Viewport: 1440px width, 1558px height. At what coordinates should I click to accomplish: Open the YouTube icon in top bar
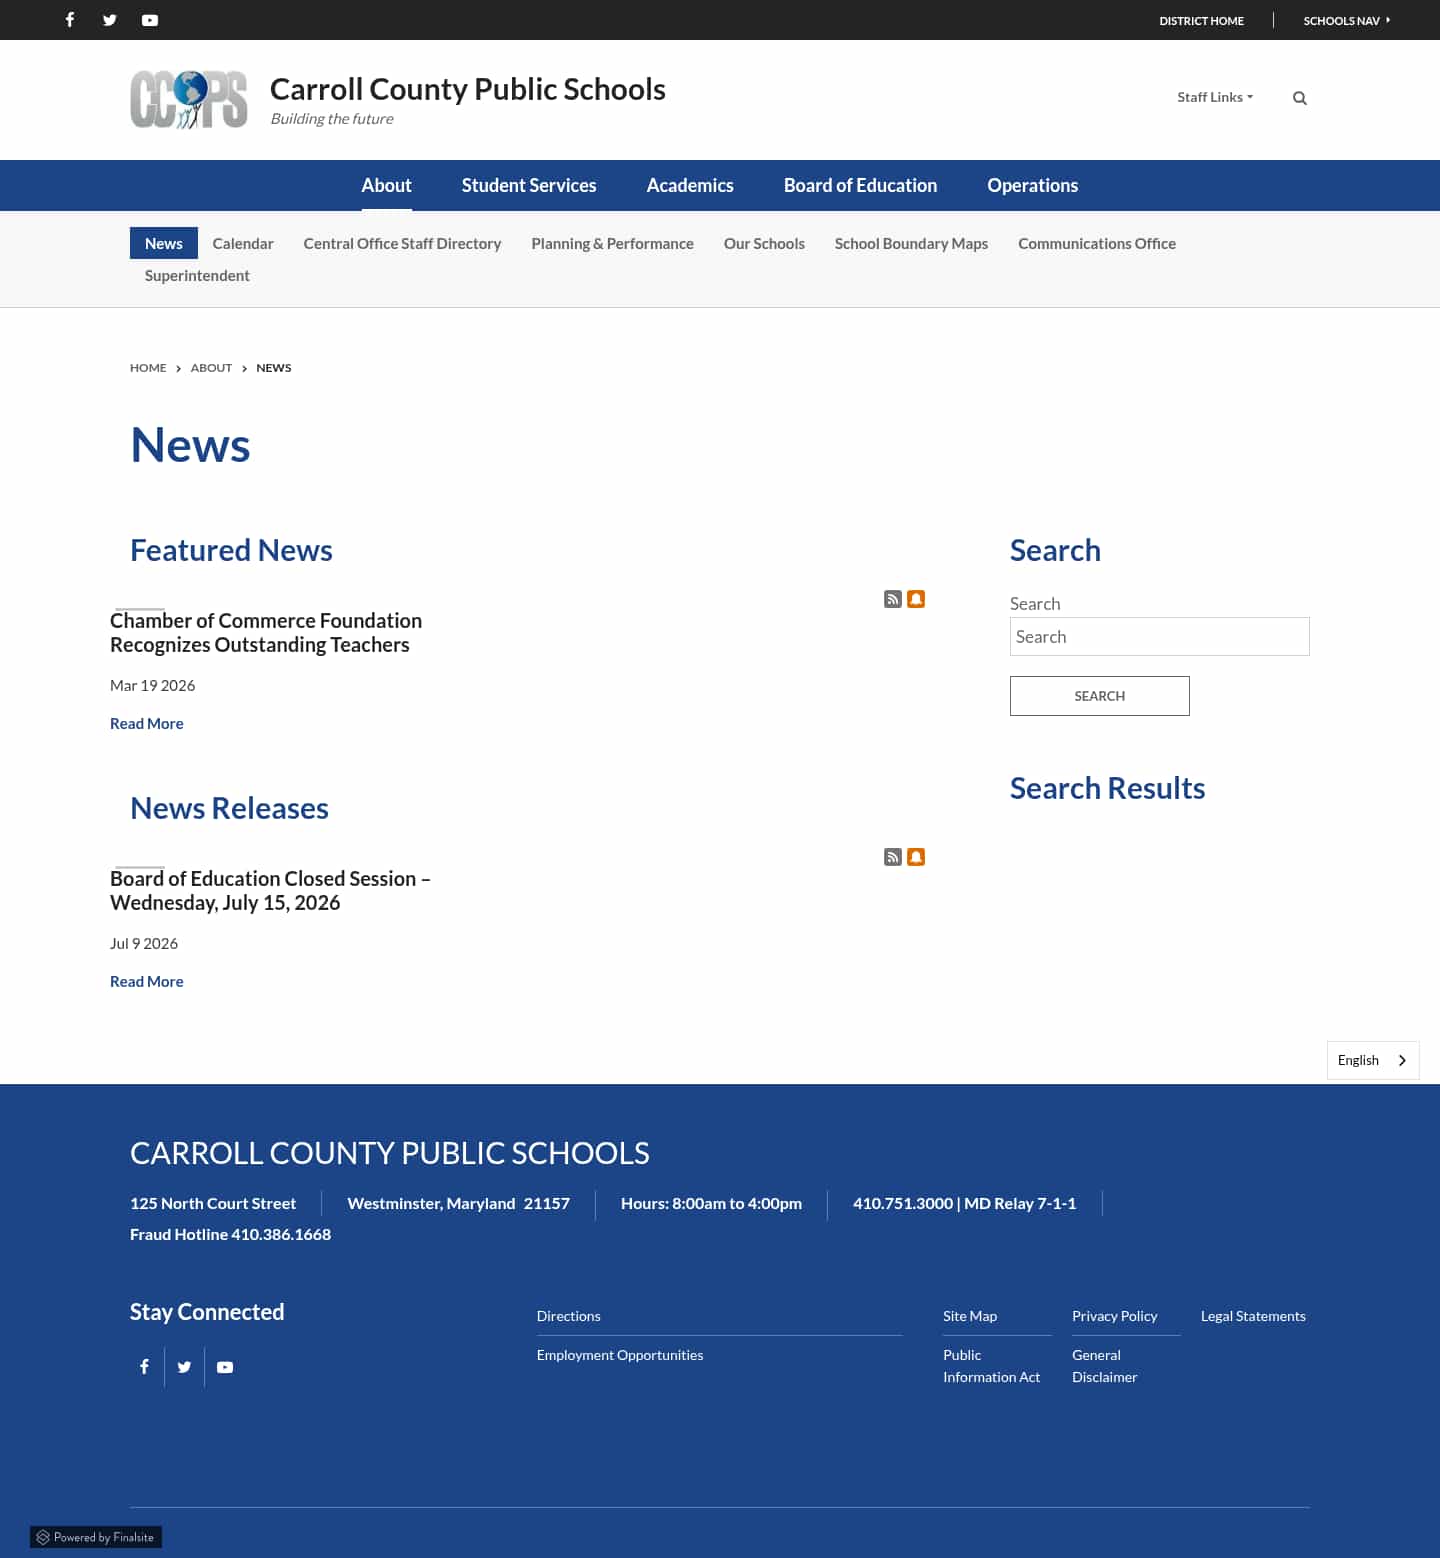[150, 20]
